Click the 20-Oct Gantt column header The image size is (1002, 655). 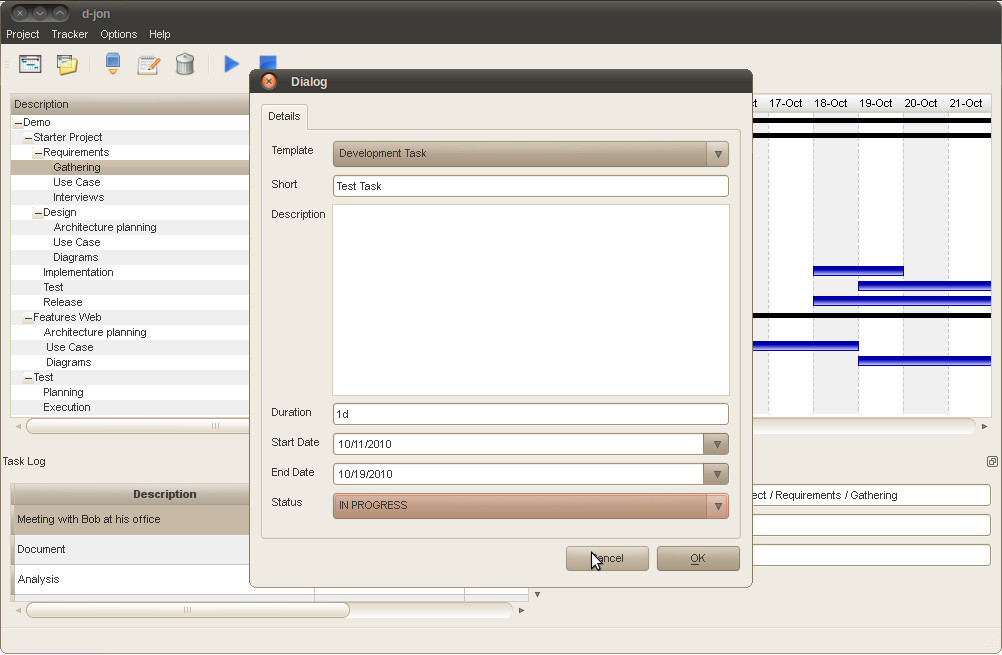click(920, 103)
